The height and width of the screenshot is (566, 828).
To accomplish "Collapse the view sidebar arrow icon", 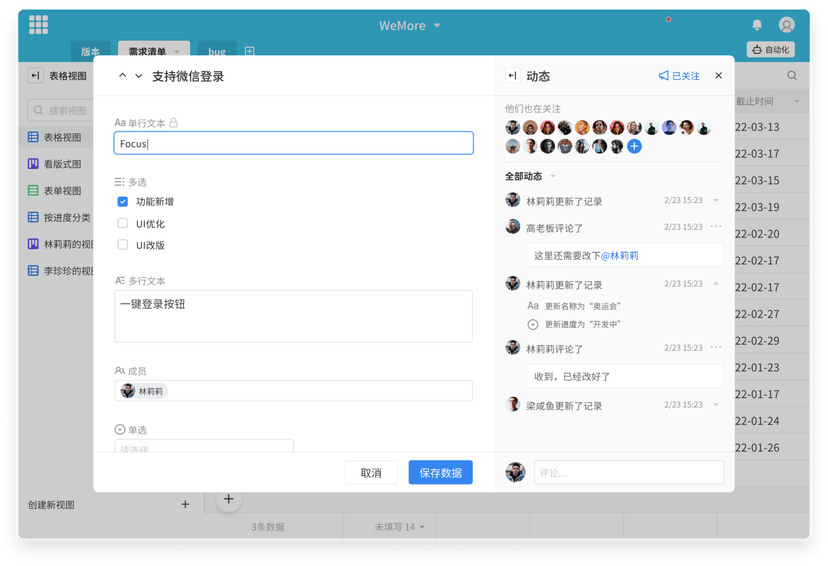I will coord(35,76).
